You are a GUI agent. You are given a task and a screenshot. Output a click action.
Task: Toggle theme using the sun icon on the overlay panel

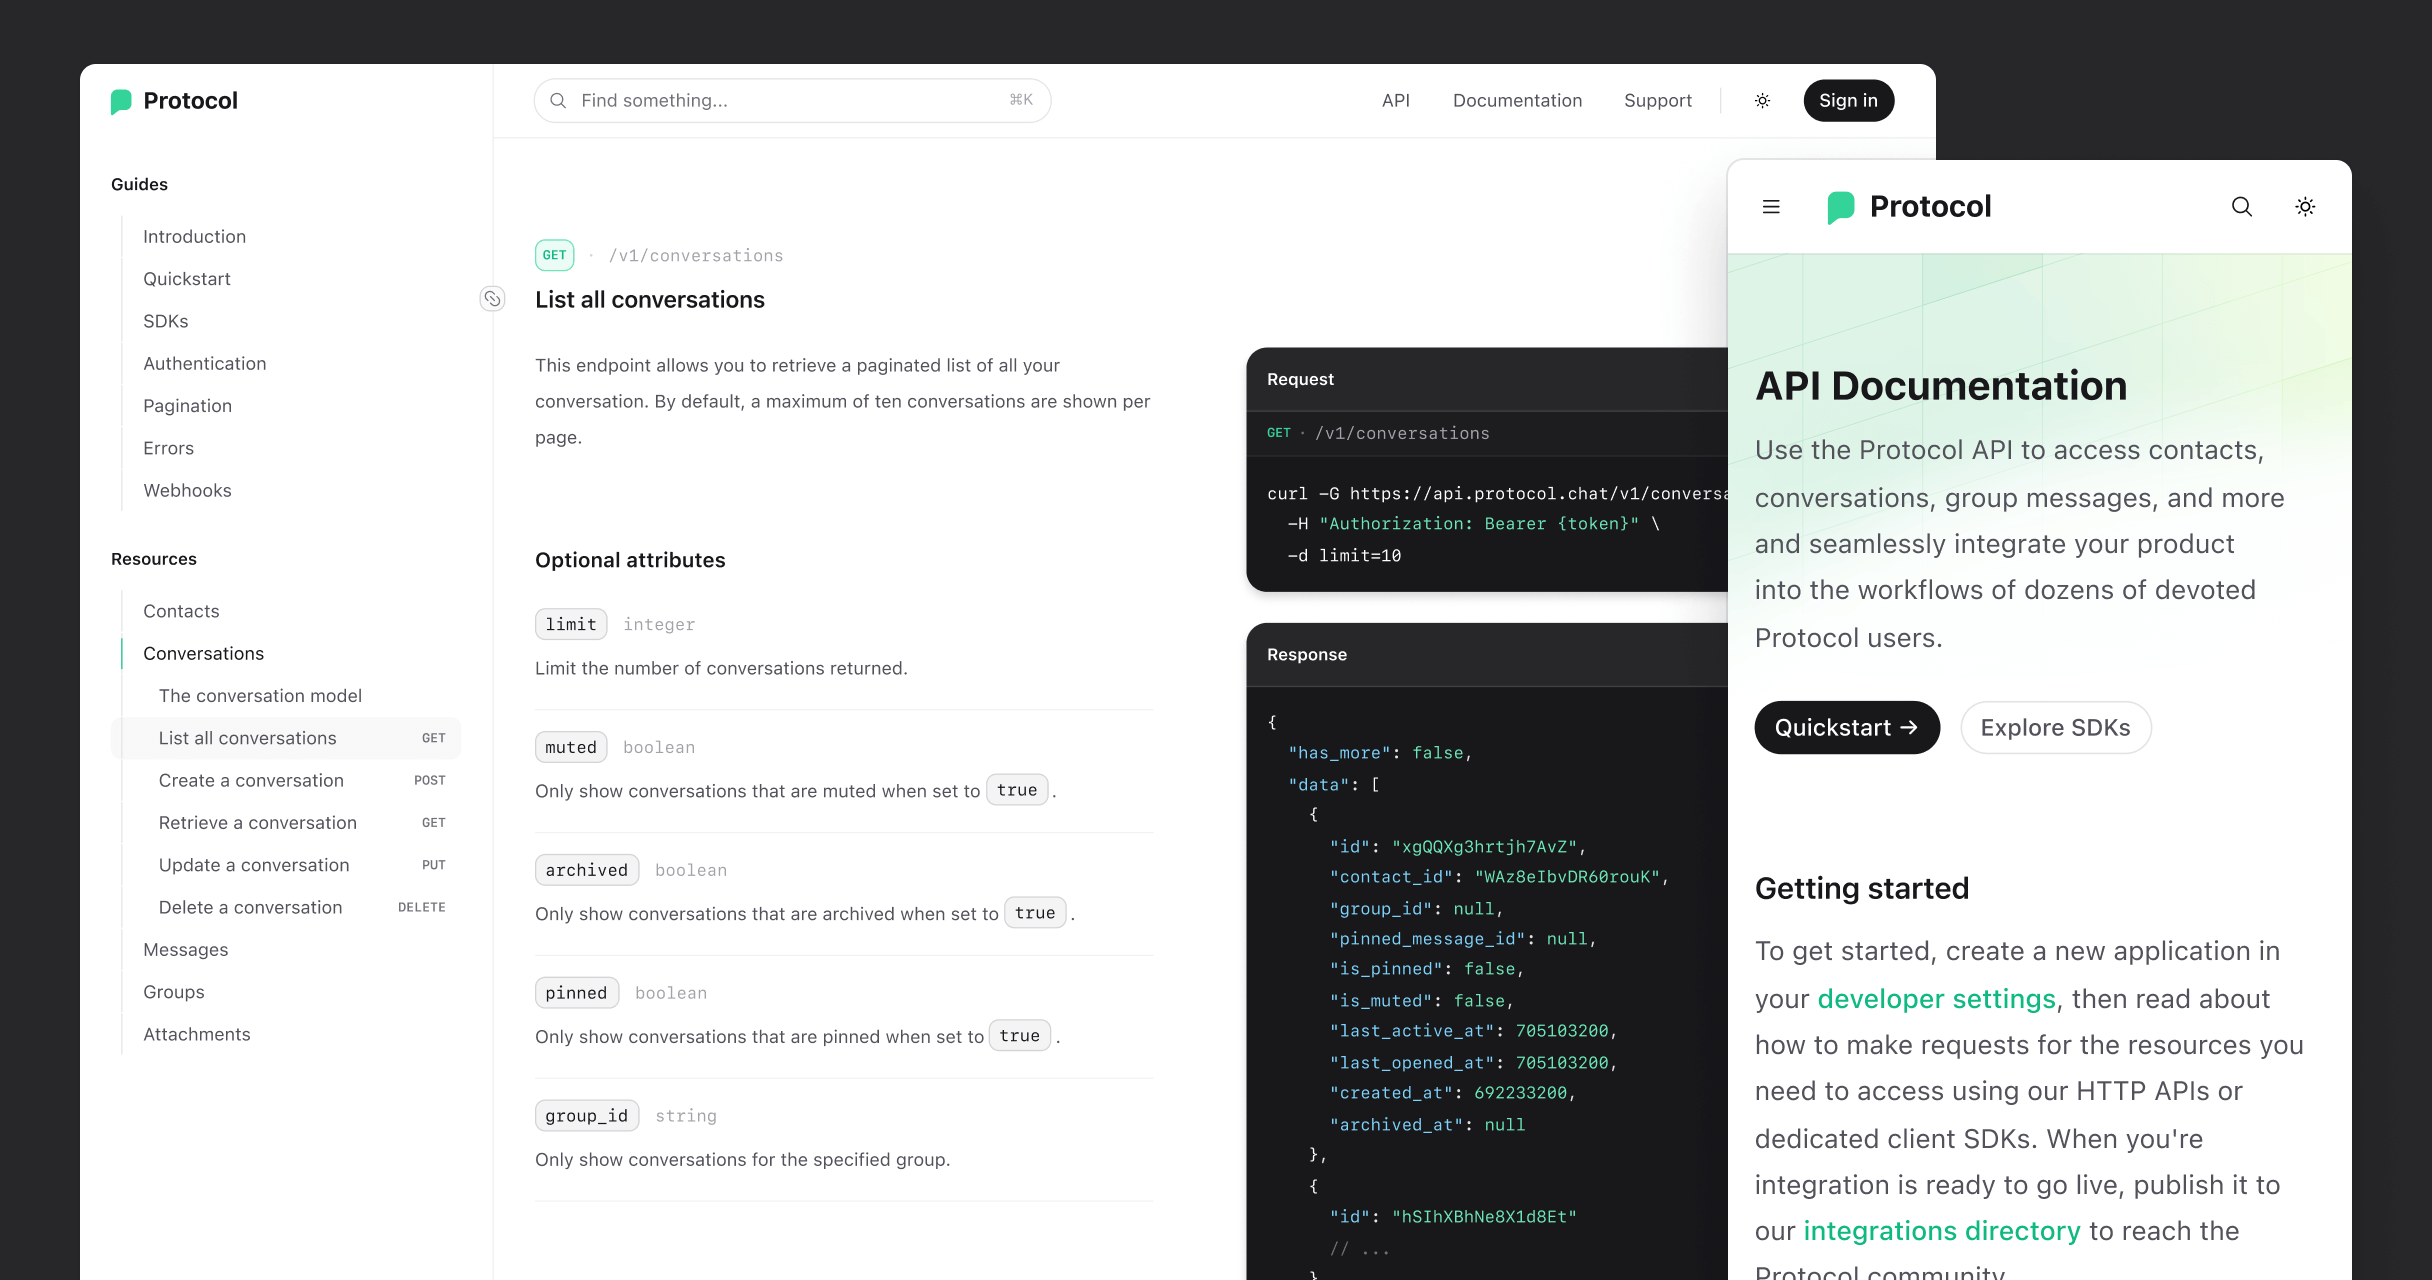(2304, 207)
